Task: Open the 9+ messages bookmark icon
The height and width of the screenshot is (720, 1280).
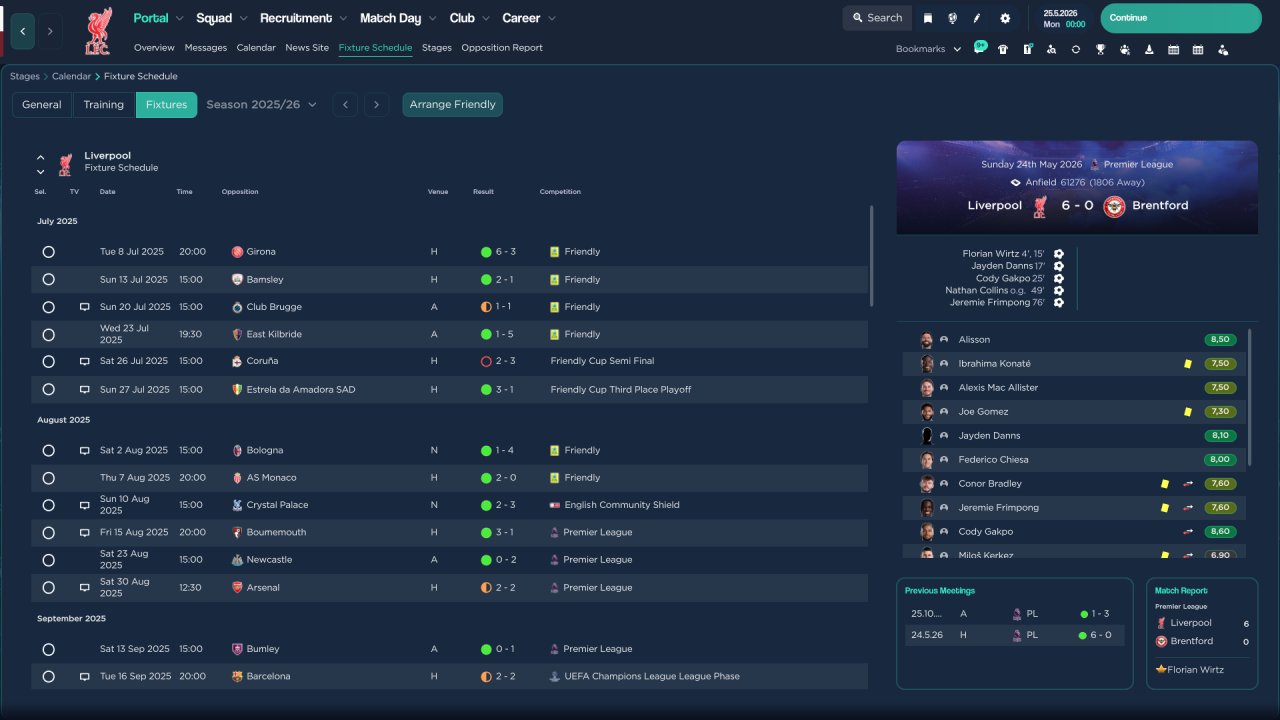Action: [980, 47]
